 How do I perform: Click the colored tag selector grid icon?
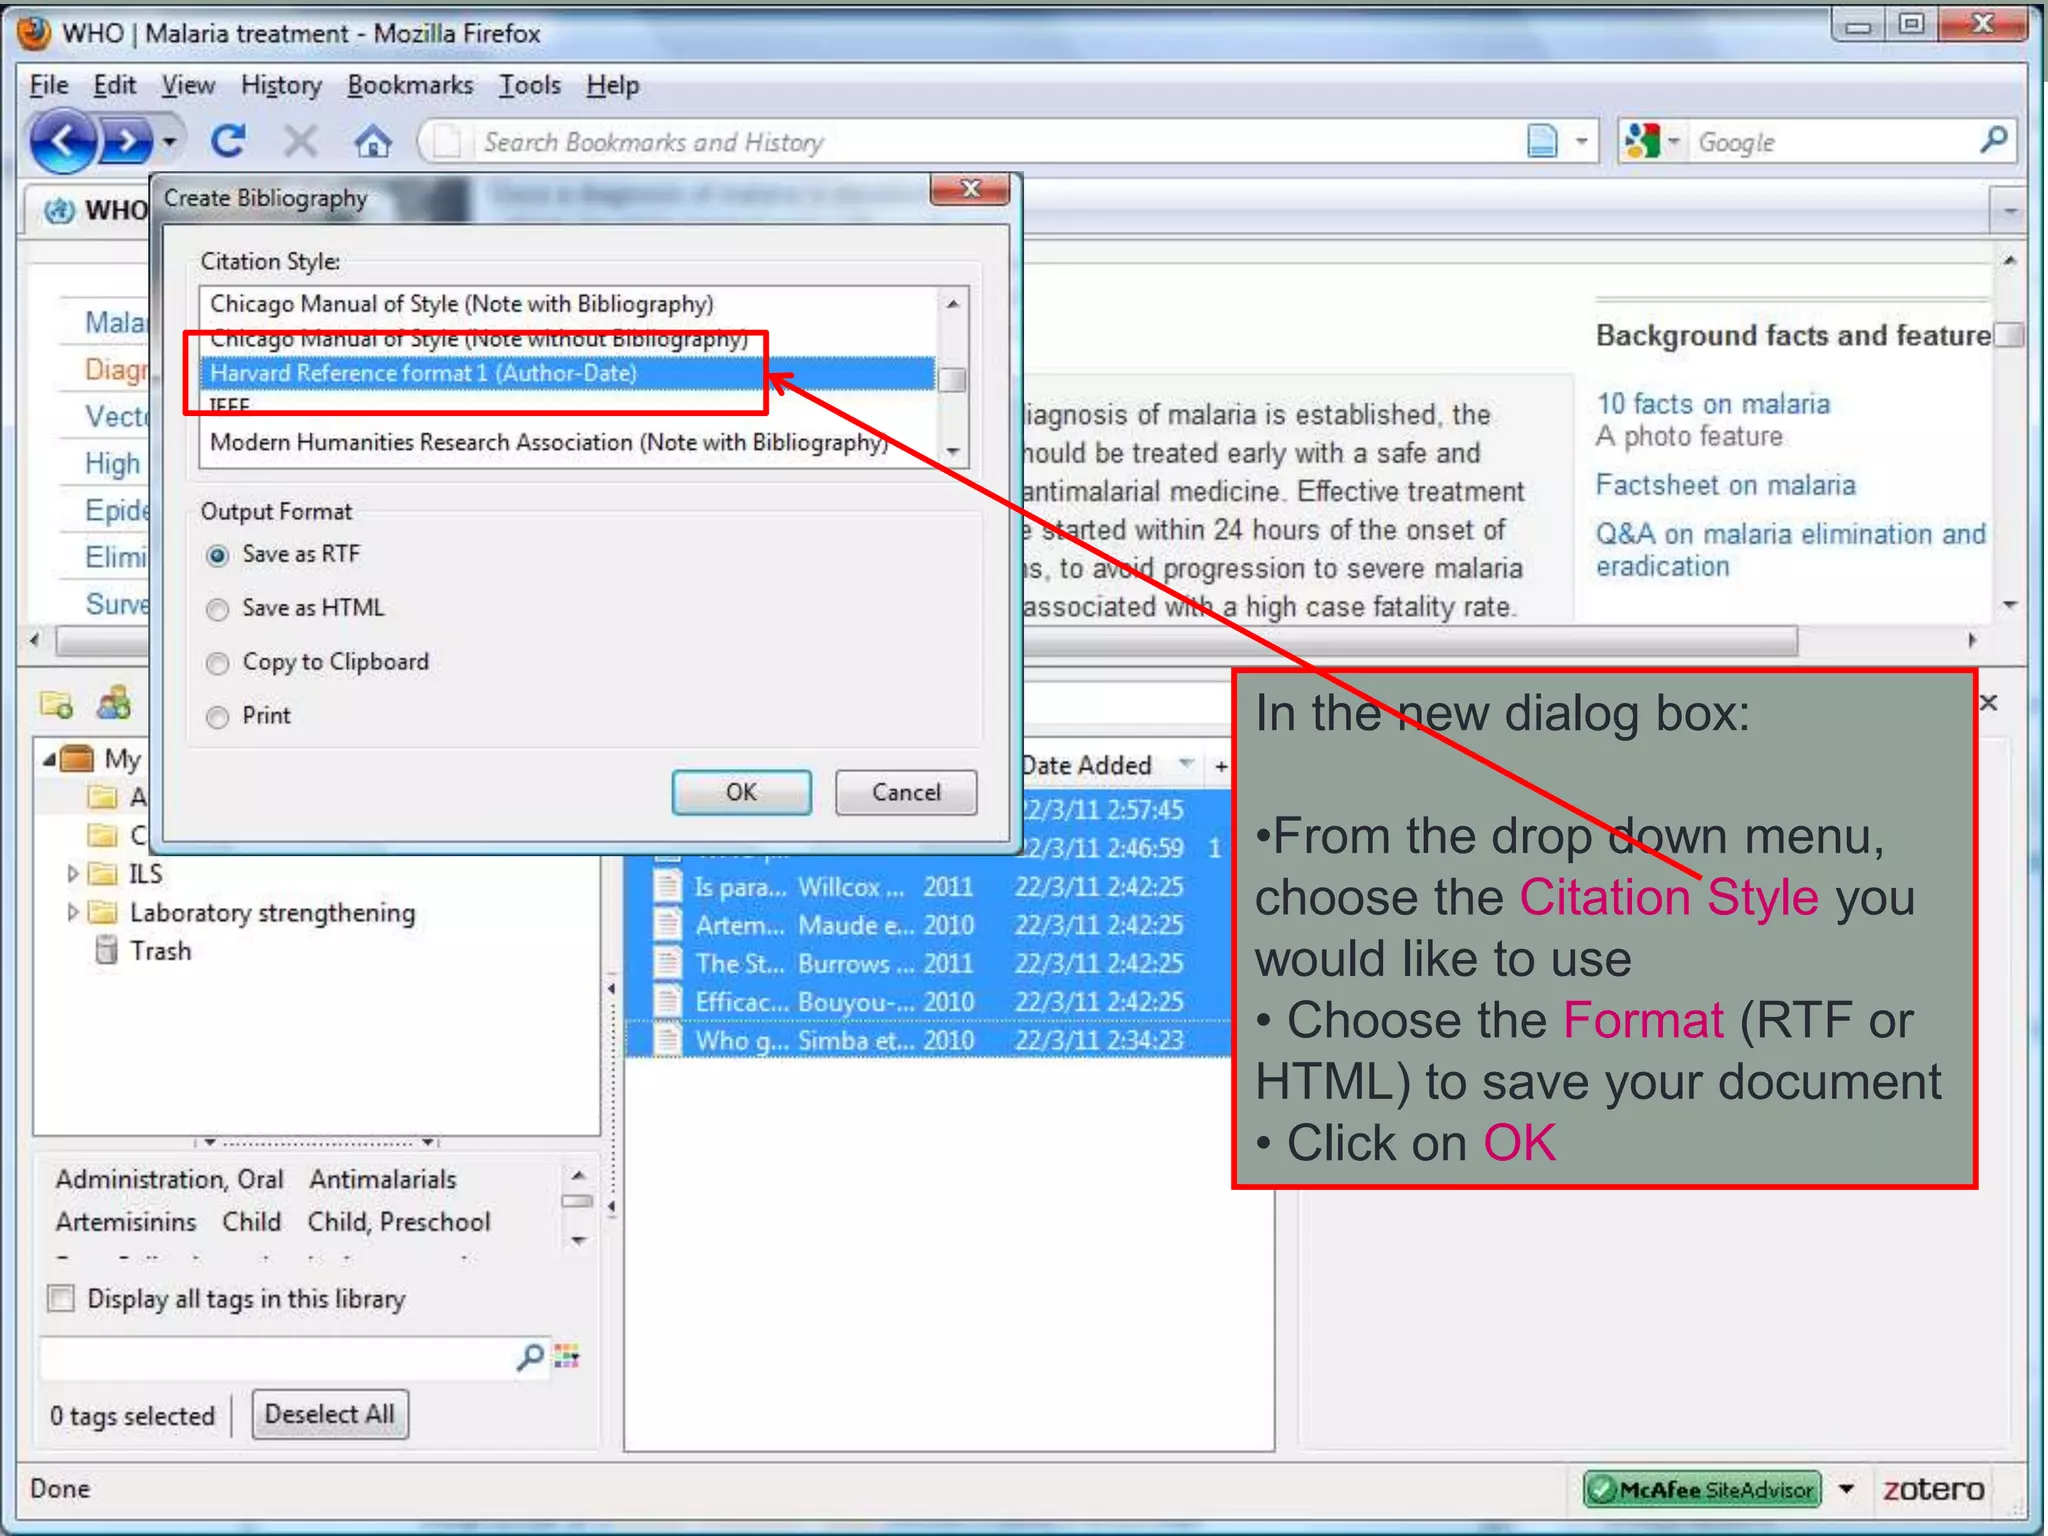(567, 1357)
